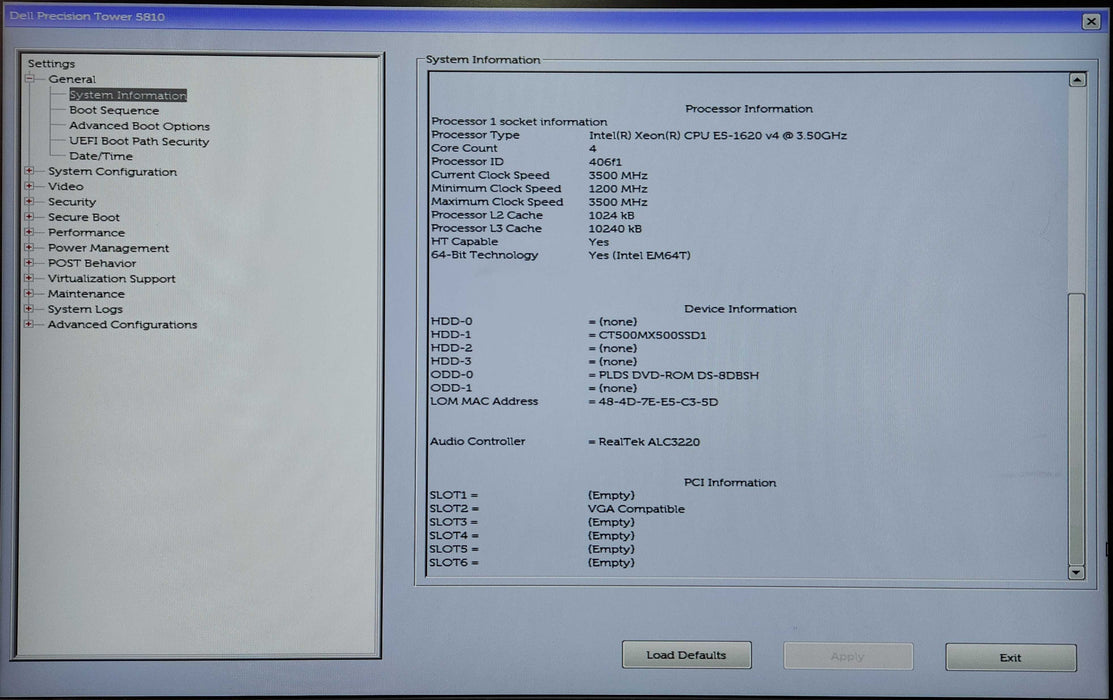The height and width of the screenshot is (700, 1113).
Task: Click the Apply button
Action: coord(848,656)
